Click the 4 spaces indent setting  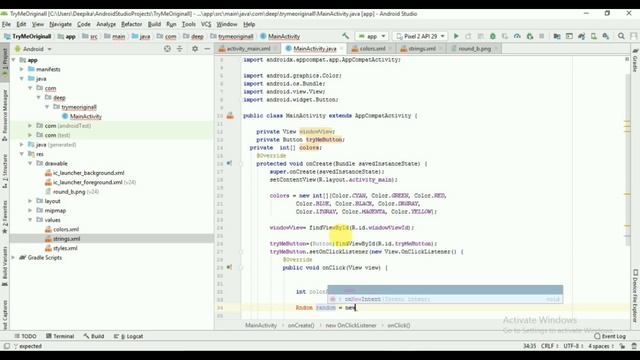601,346
